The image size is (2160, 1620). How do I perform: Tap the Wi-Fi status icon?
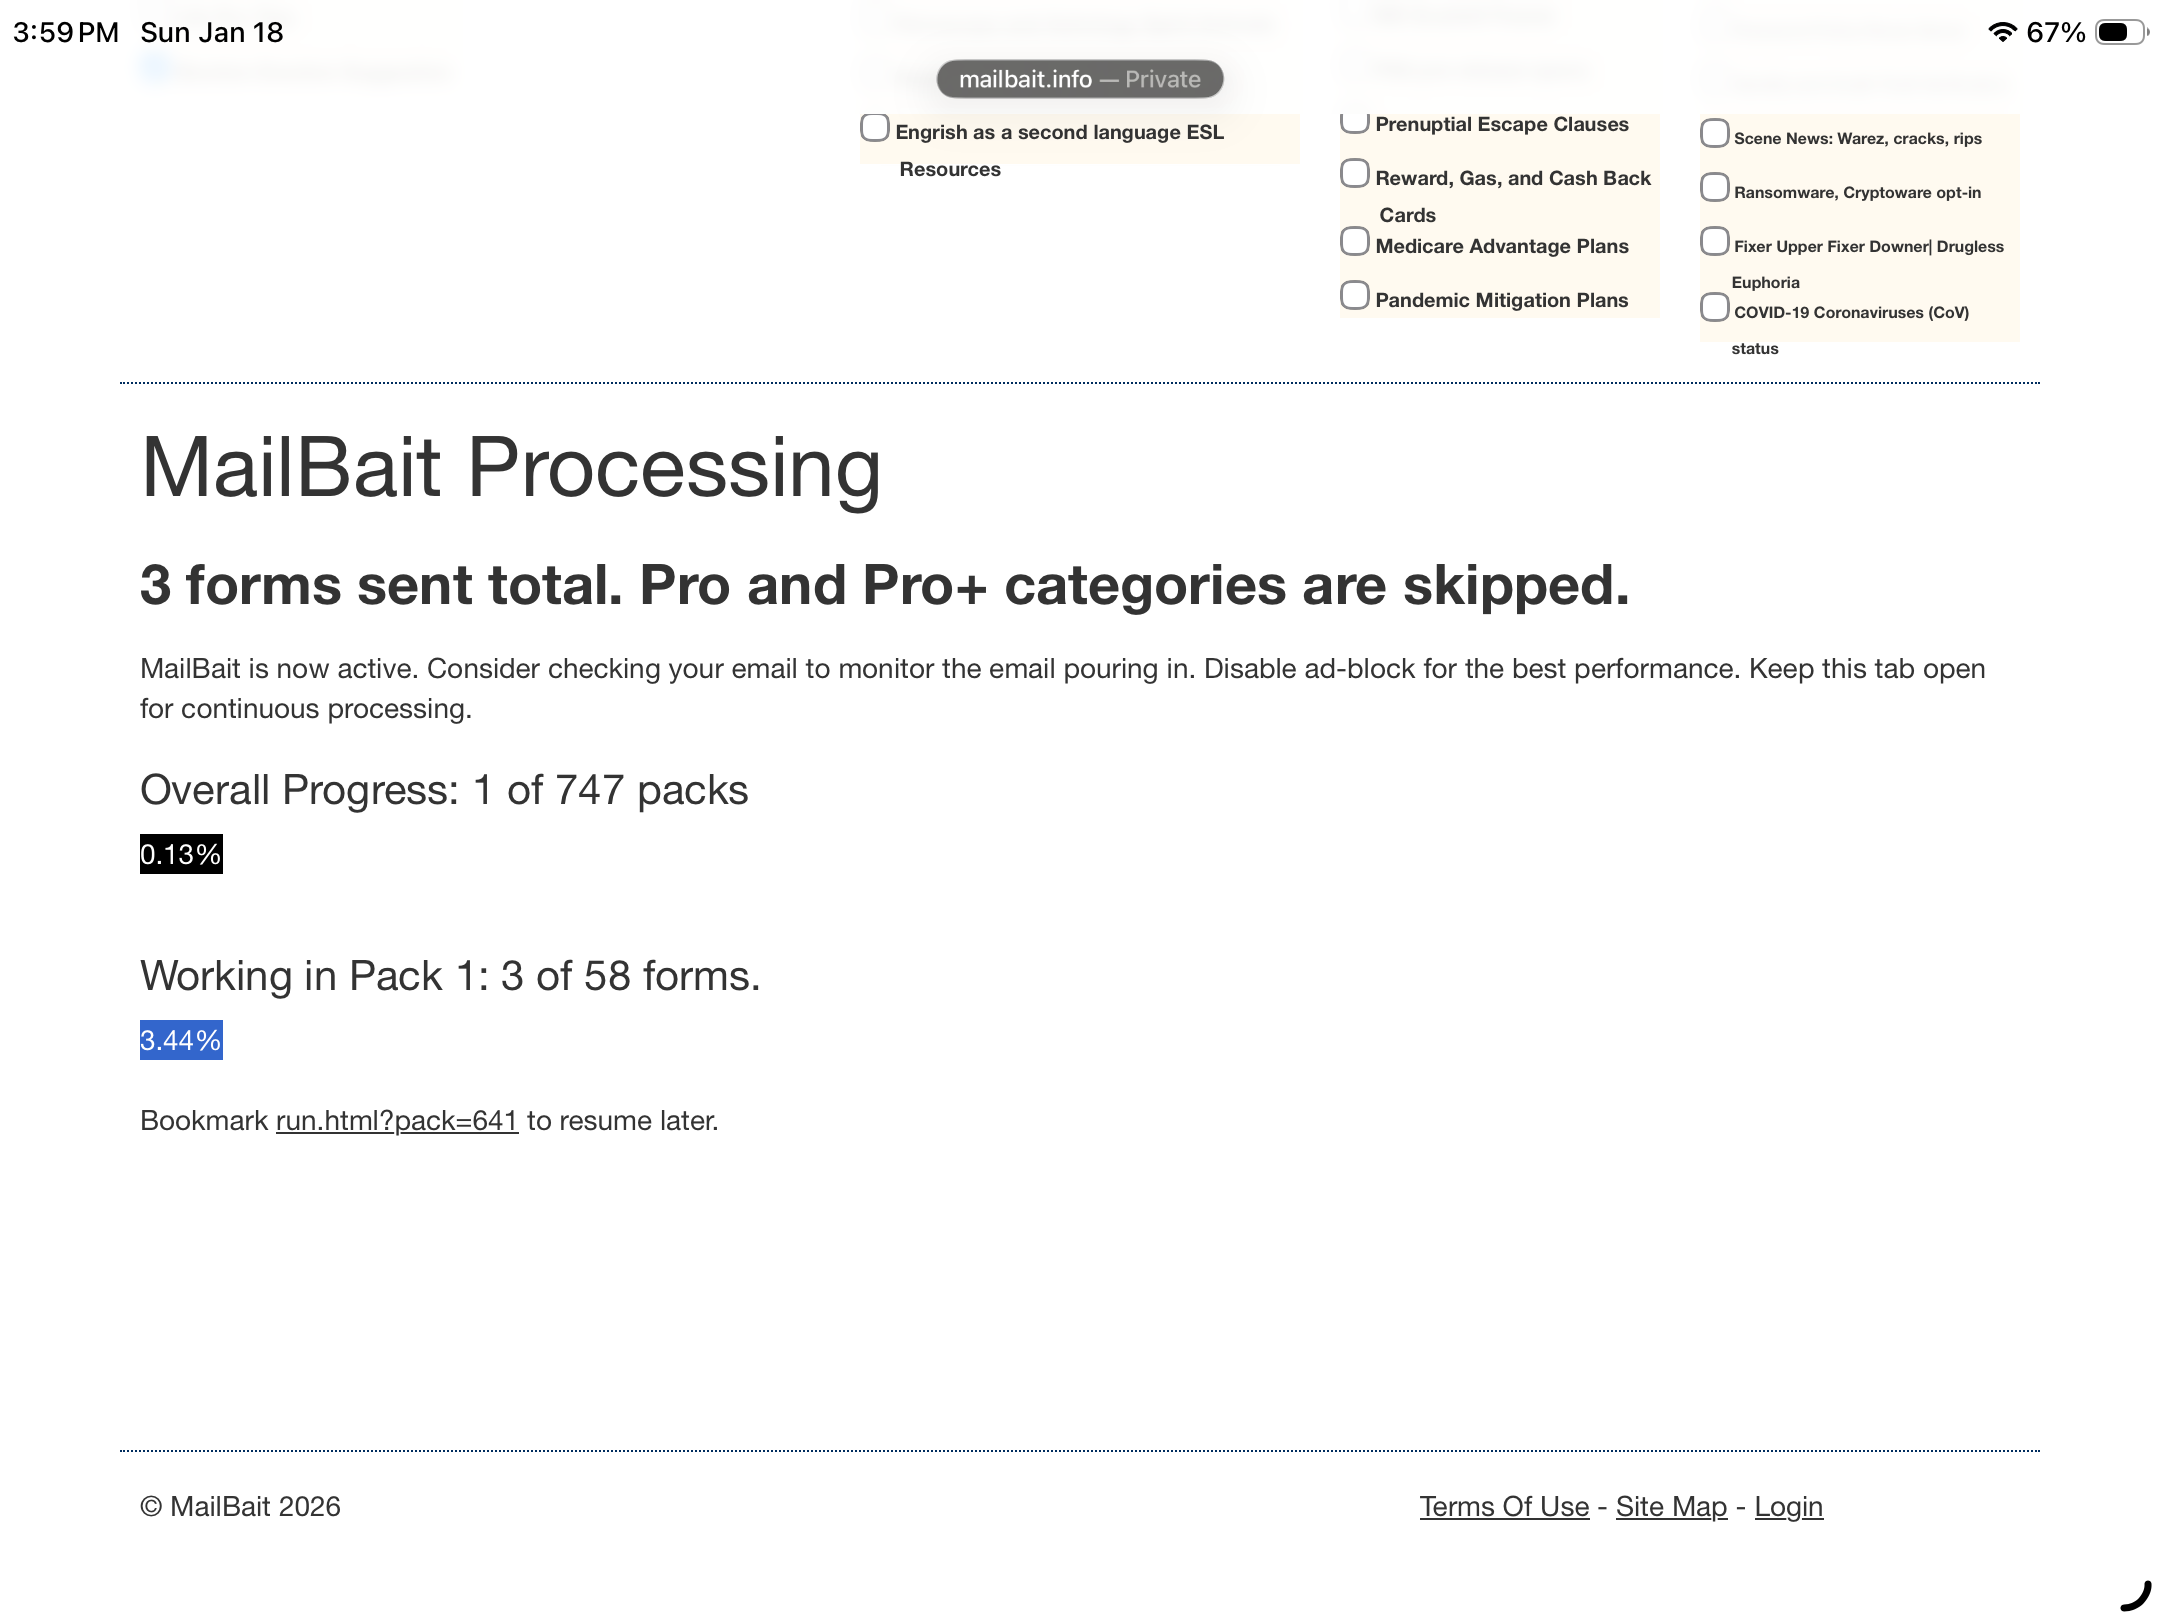click(x=2002, y=32)
